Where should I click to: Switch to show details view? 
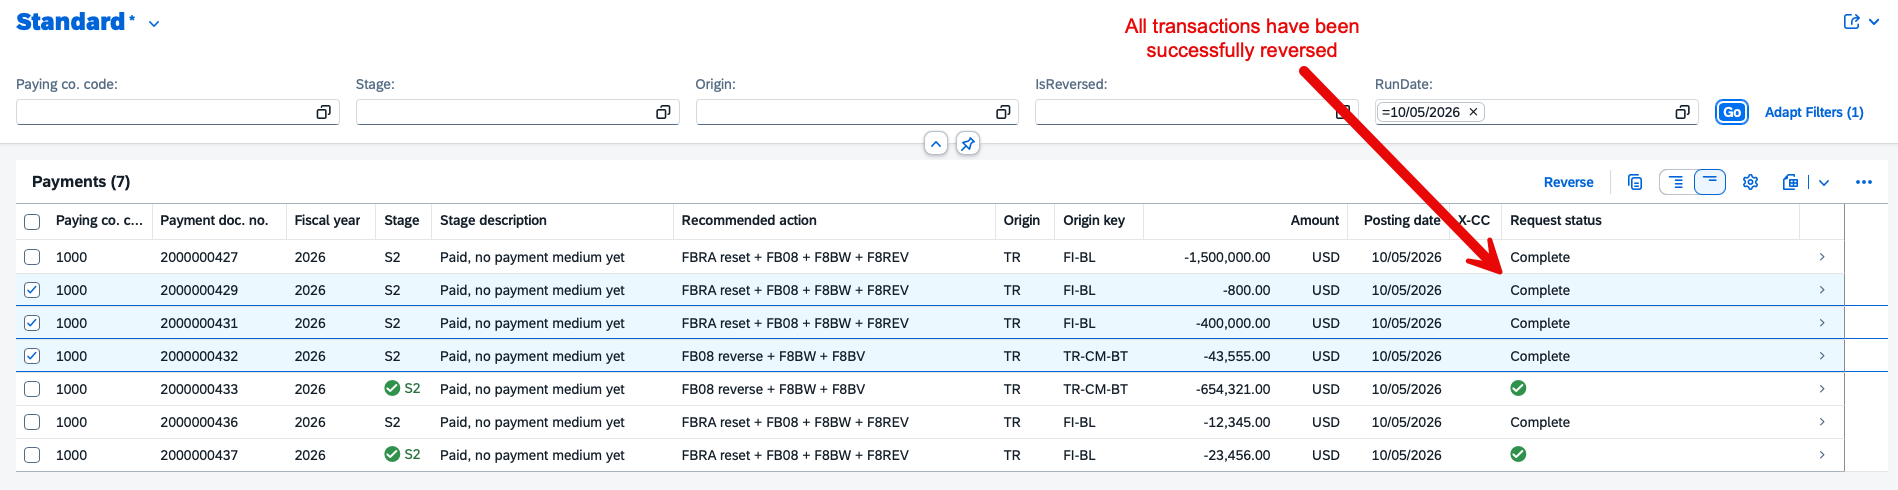(x=1676, y=182)
